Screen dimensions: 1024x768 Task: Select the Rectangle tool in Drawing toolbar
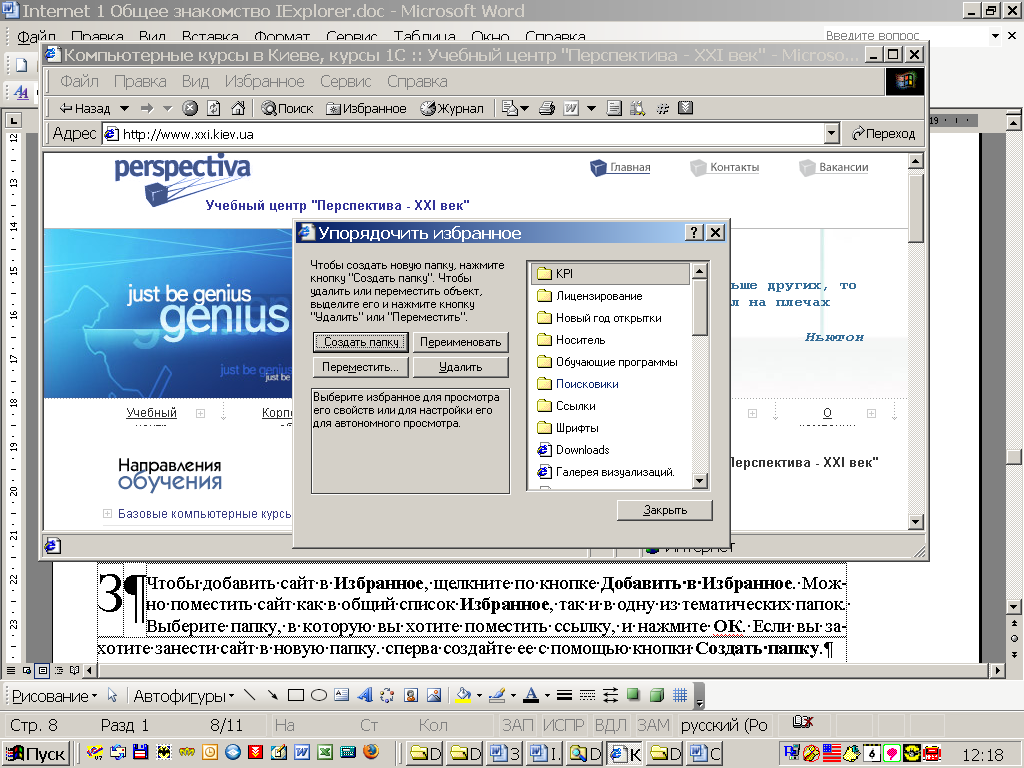click(296, 696)
